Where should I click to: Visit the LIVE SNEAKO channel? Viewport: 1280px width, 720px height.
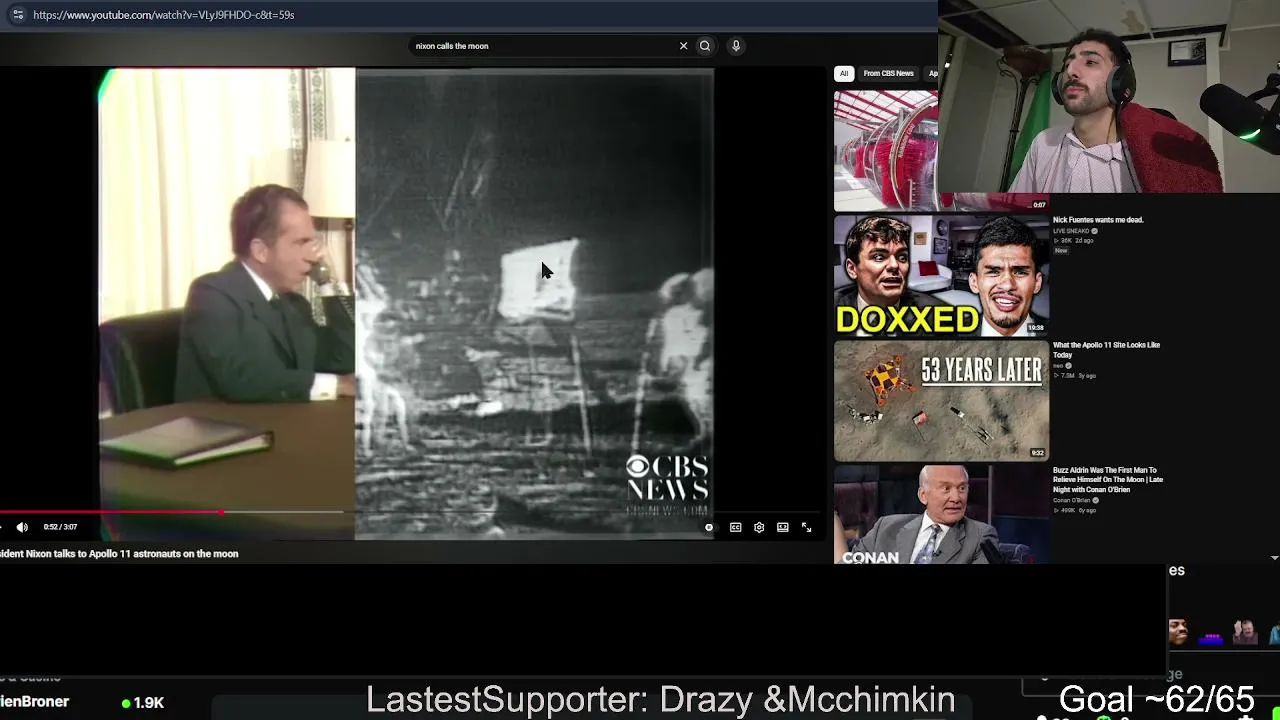pyautogui.click(x=1072, y=231)
